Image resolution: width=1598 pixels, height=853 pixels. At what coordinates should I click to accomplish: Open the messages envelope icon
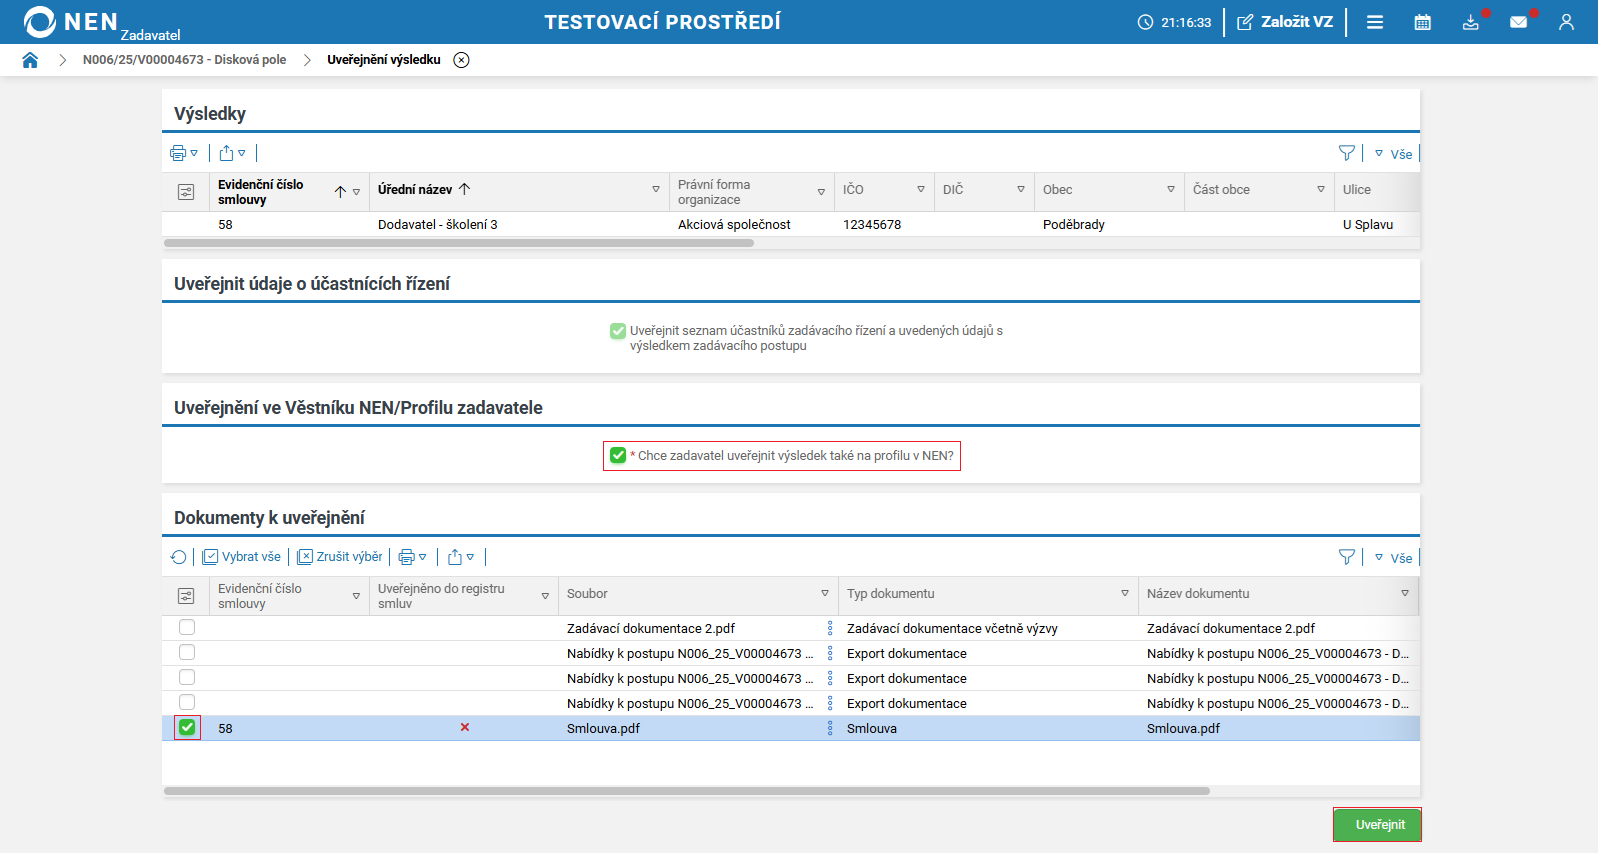coord(1518,22)
